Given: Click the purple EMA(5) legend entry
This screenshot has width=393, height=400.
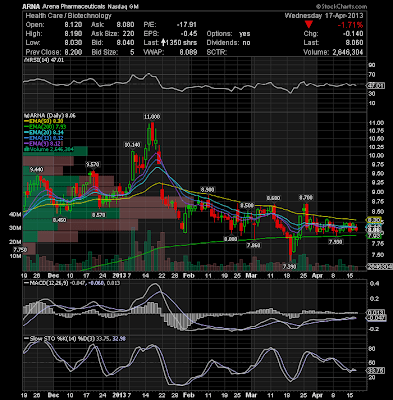Looking at the screenshot, I should pos(42,144).
